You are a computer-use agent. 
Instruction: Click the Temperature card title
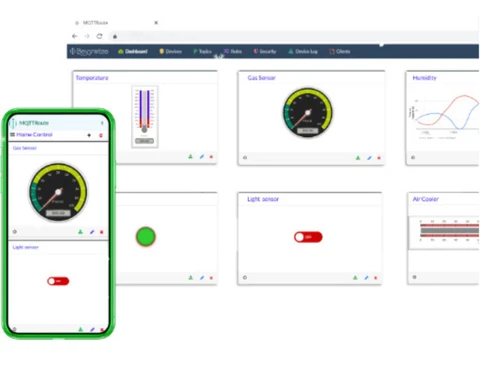92,78
